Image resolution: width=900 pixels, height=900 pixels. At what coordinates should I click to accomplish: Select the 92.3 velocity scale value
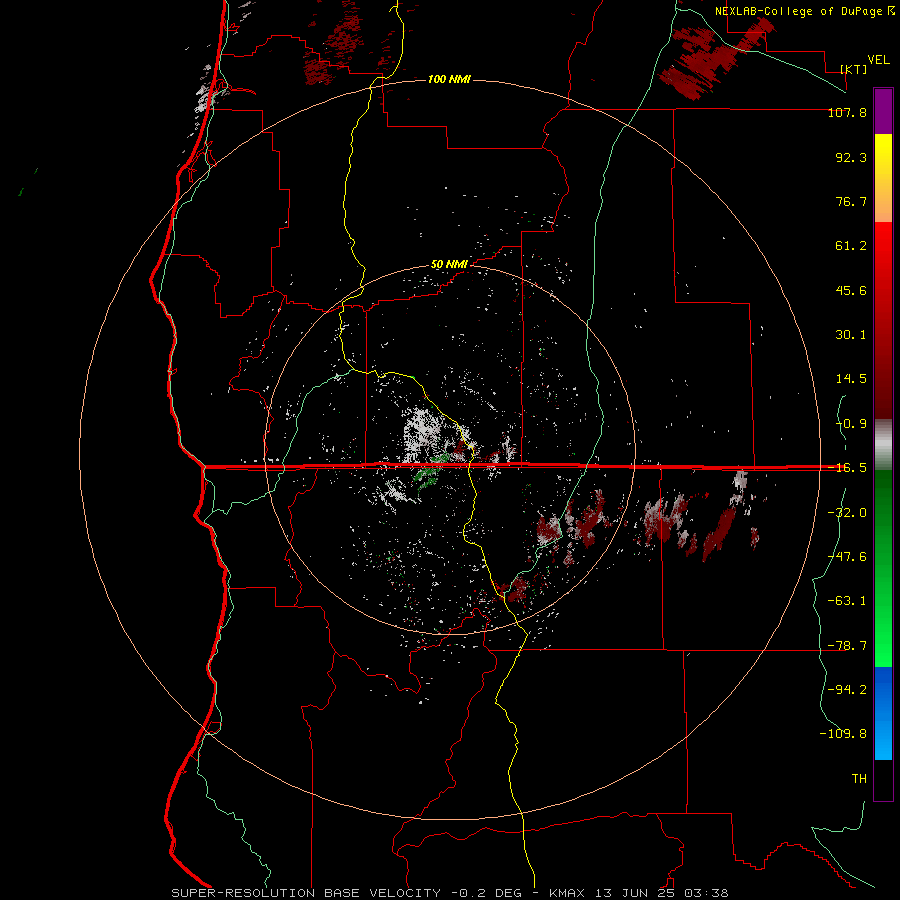[x=851, y=157]
